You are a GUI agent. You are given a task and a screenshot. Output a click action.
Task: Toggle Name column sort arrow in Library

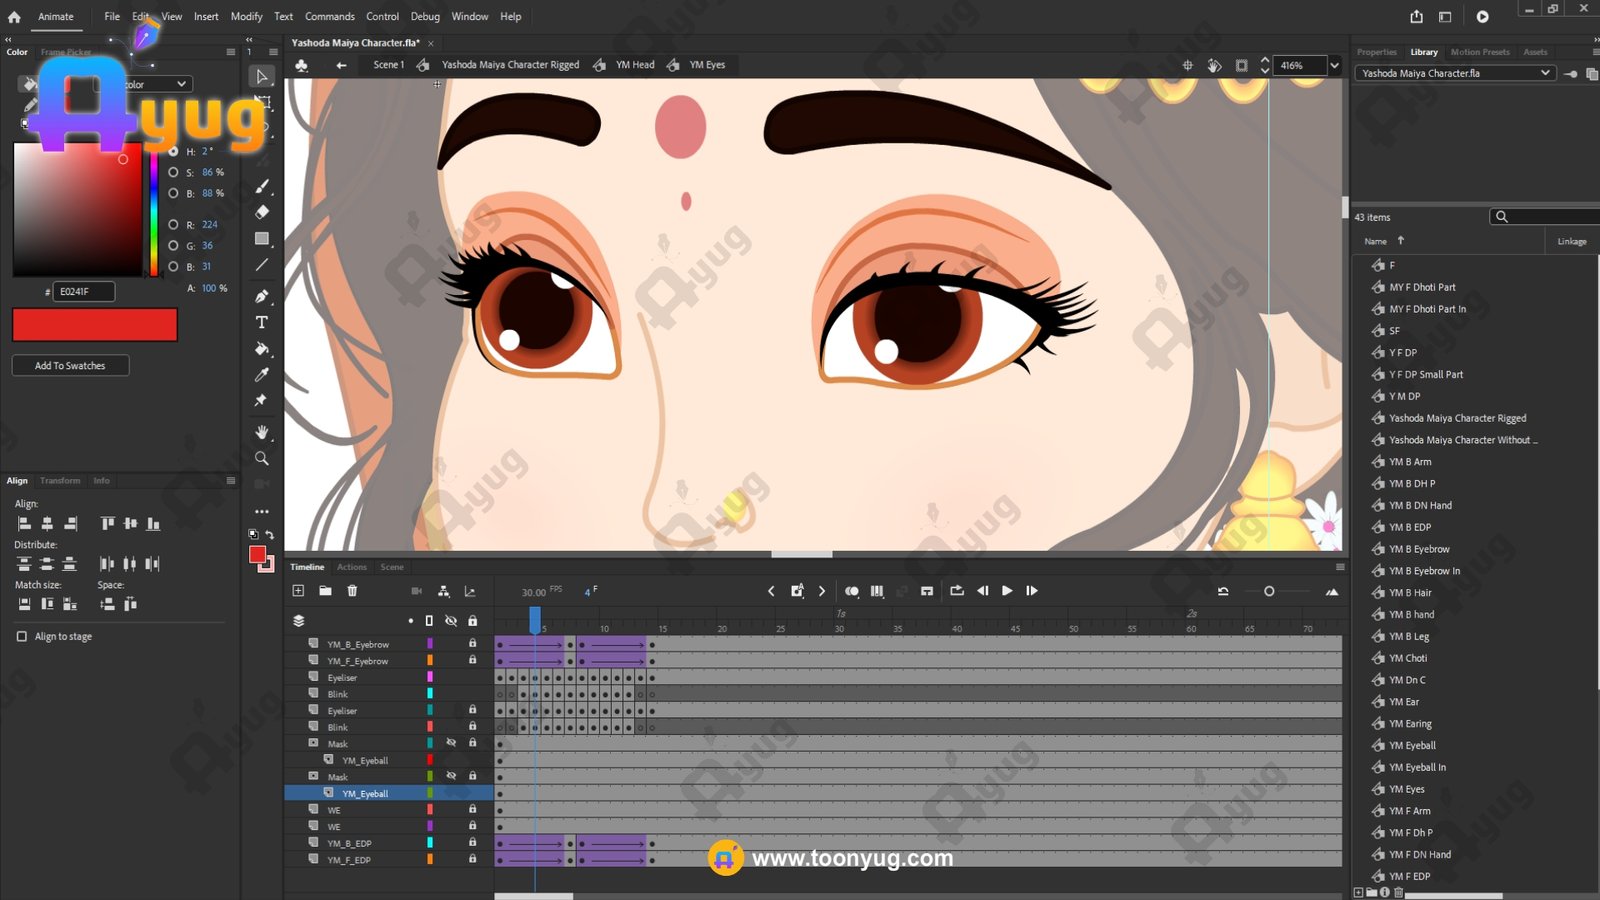1400,240
